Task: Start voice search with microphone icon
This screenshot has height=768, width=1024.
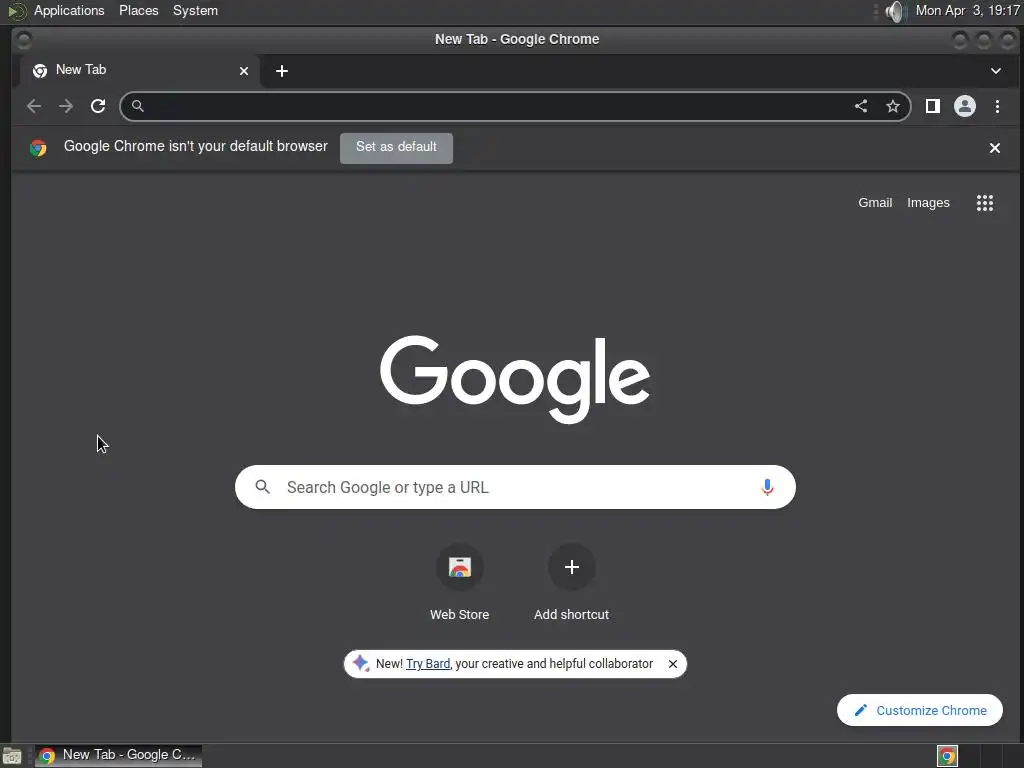Action: coord(767,487)
